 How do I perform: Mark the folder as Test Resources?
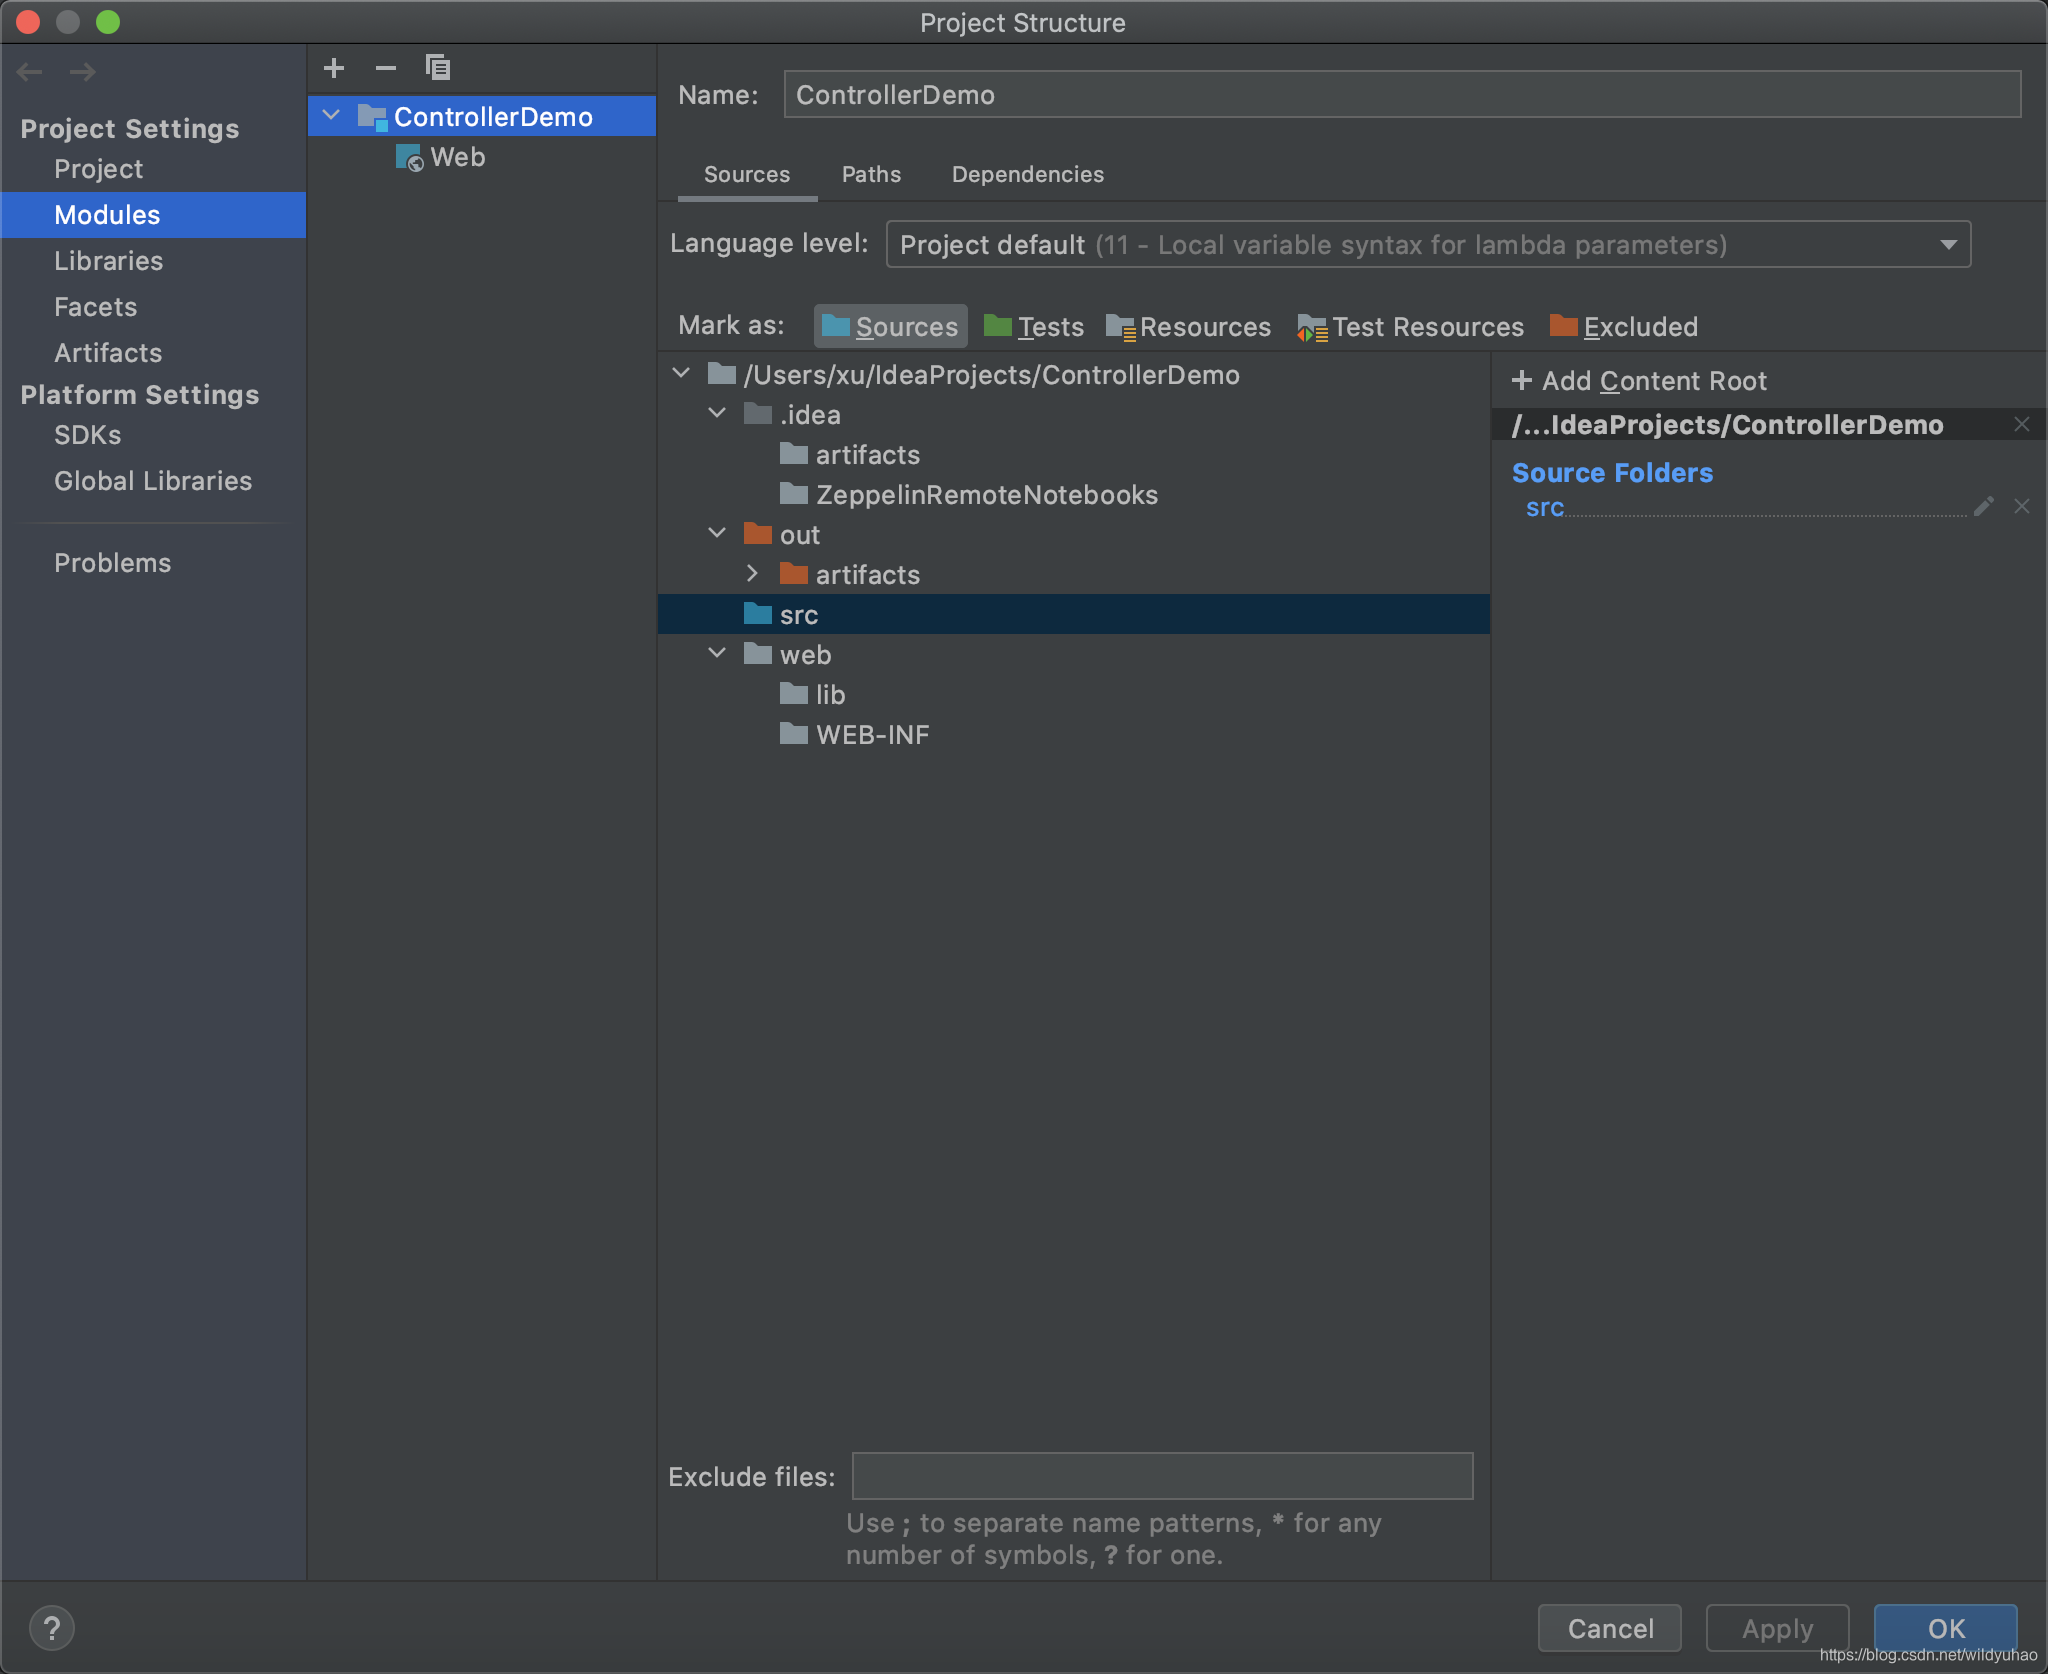coord(1411,327)
